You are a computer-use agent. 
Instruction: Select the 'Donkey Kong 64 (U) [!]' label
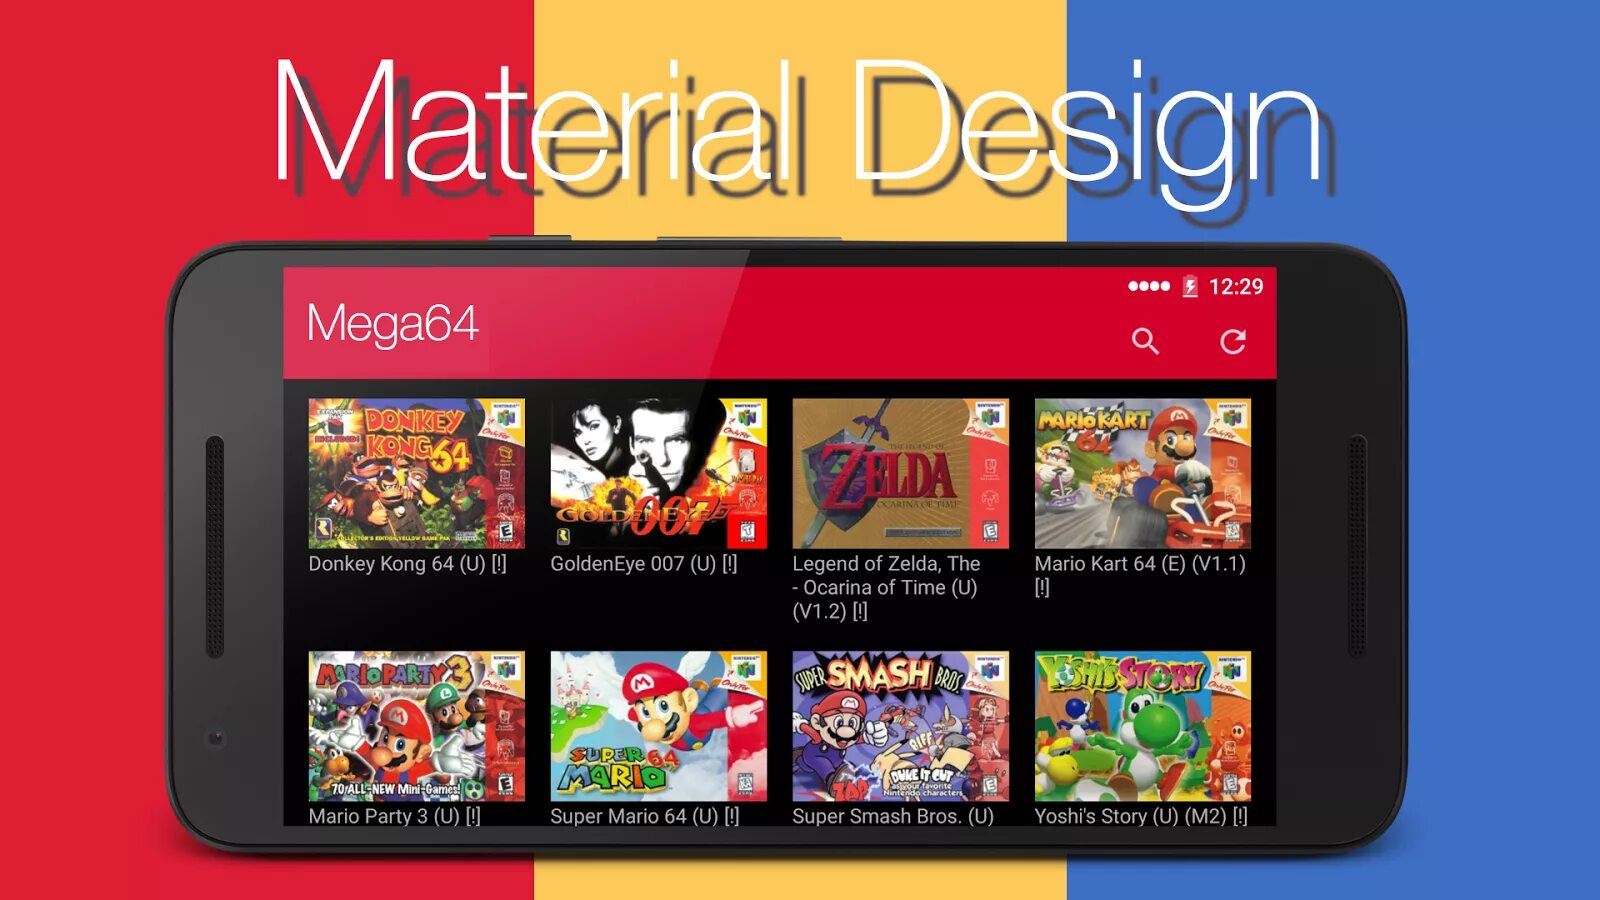407,564
